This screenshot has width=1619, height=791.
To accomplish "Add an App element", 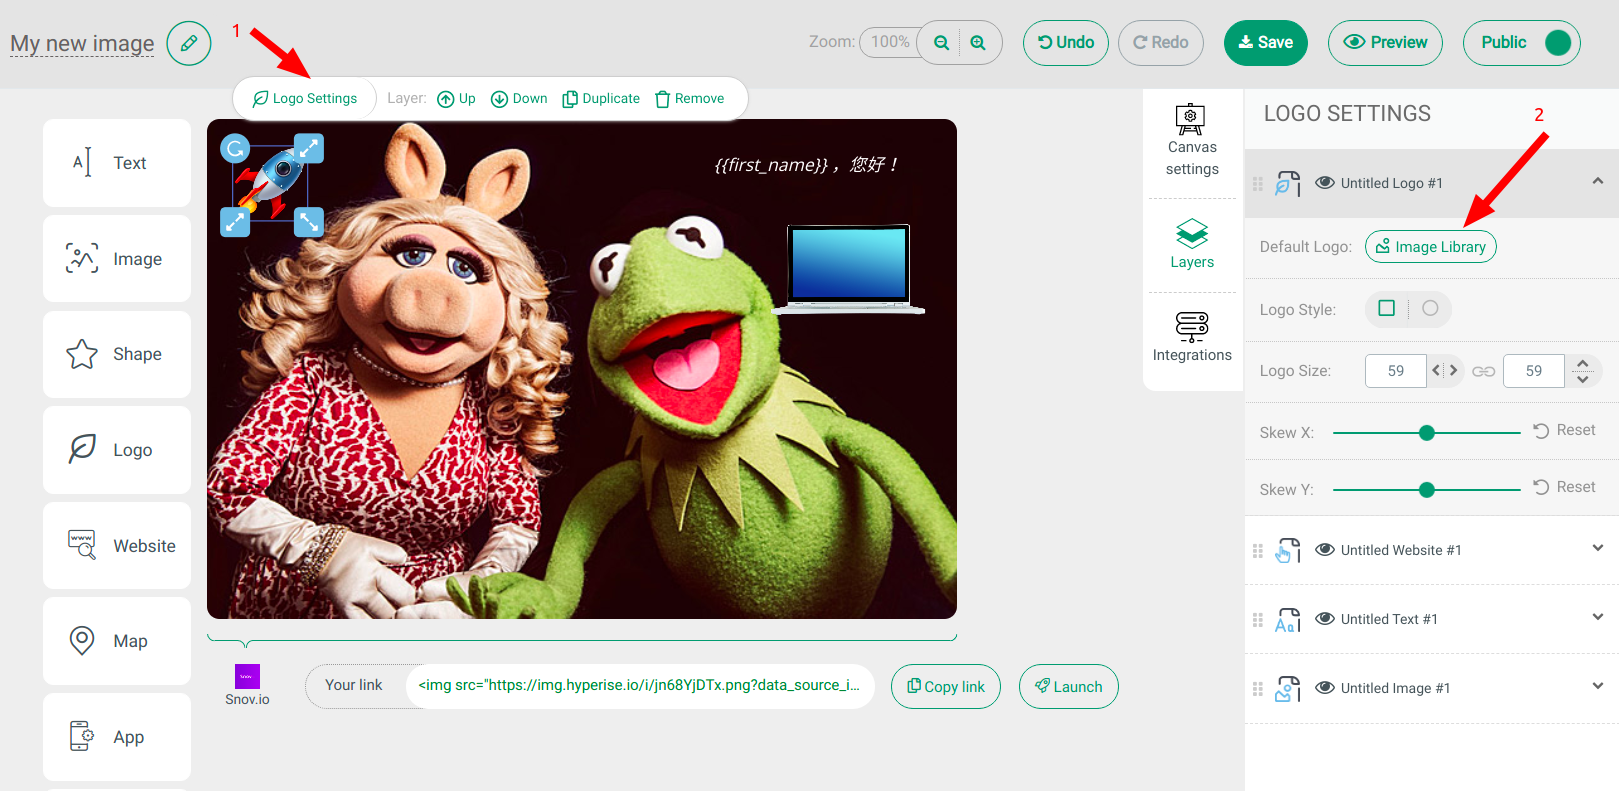I will click(117, 737).
